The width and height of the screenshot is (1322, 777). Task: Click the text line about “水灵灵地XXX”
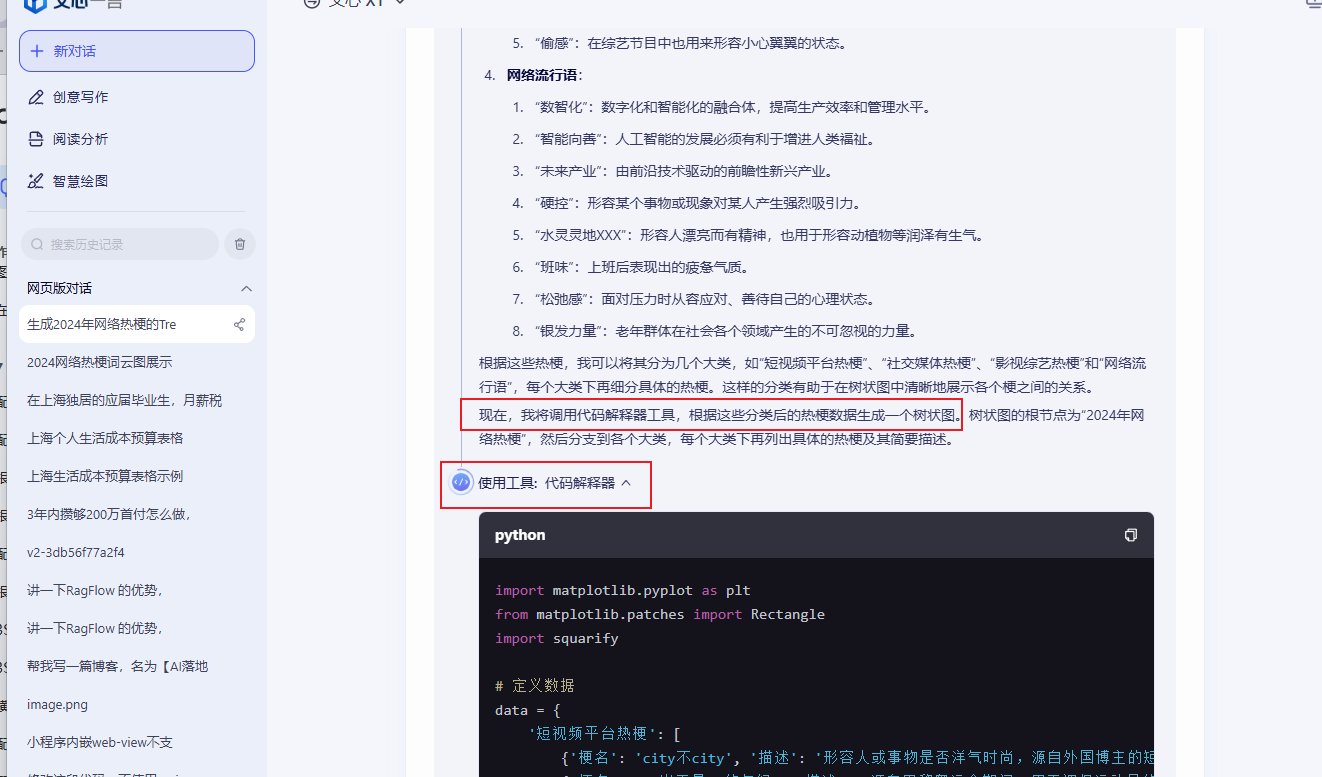[761, 235]
